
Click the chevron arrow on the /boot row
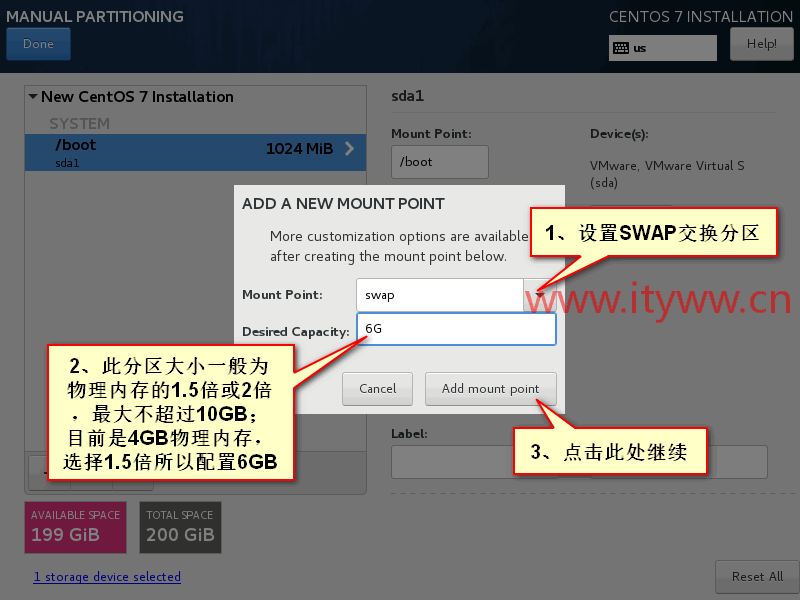(x=349, y=148)
